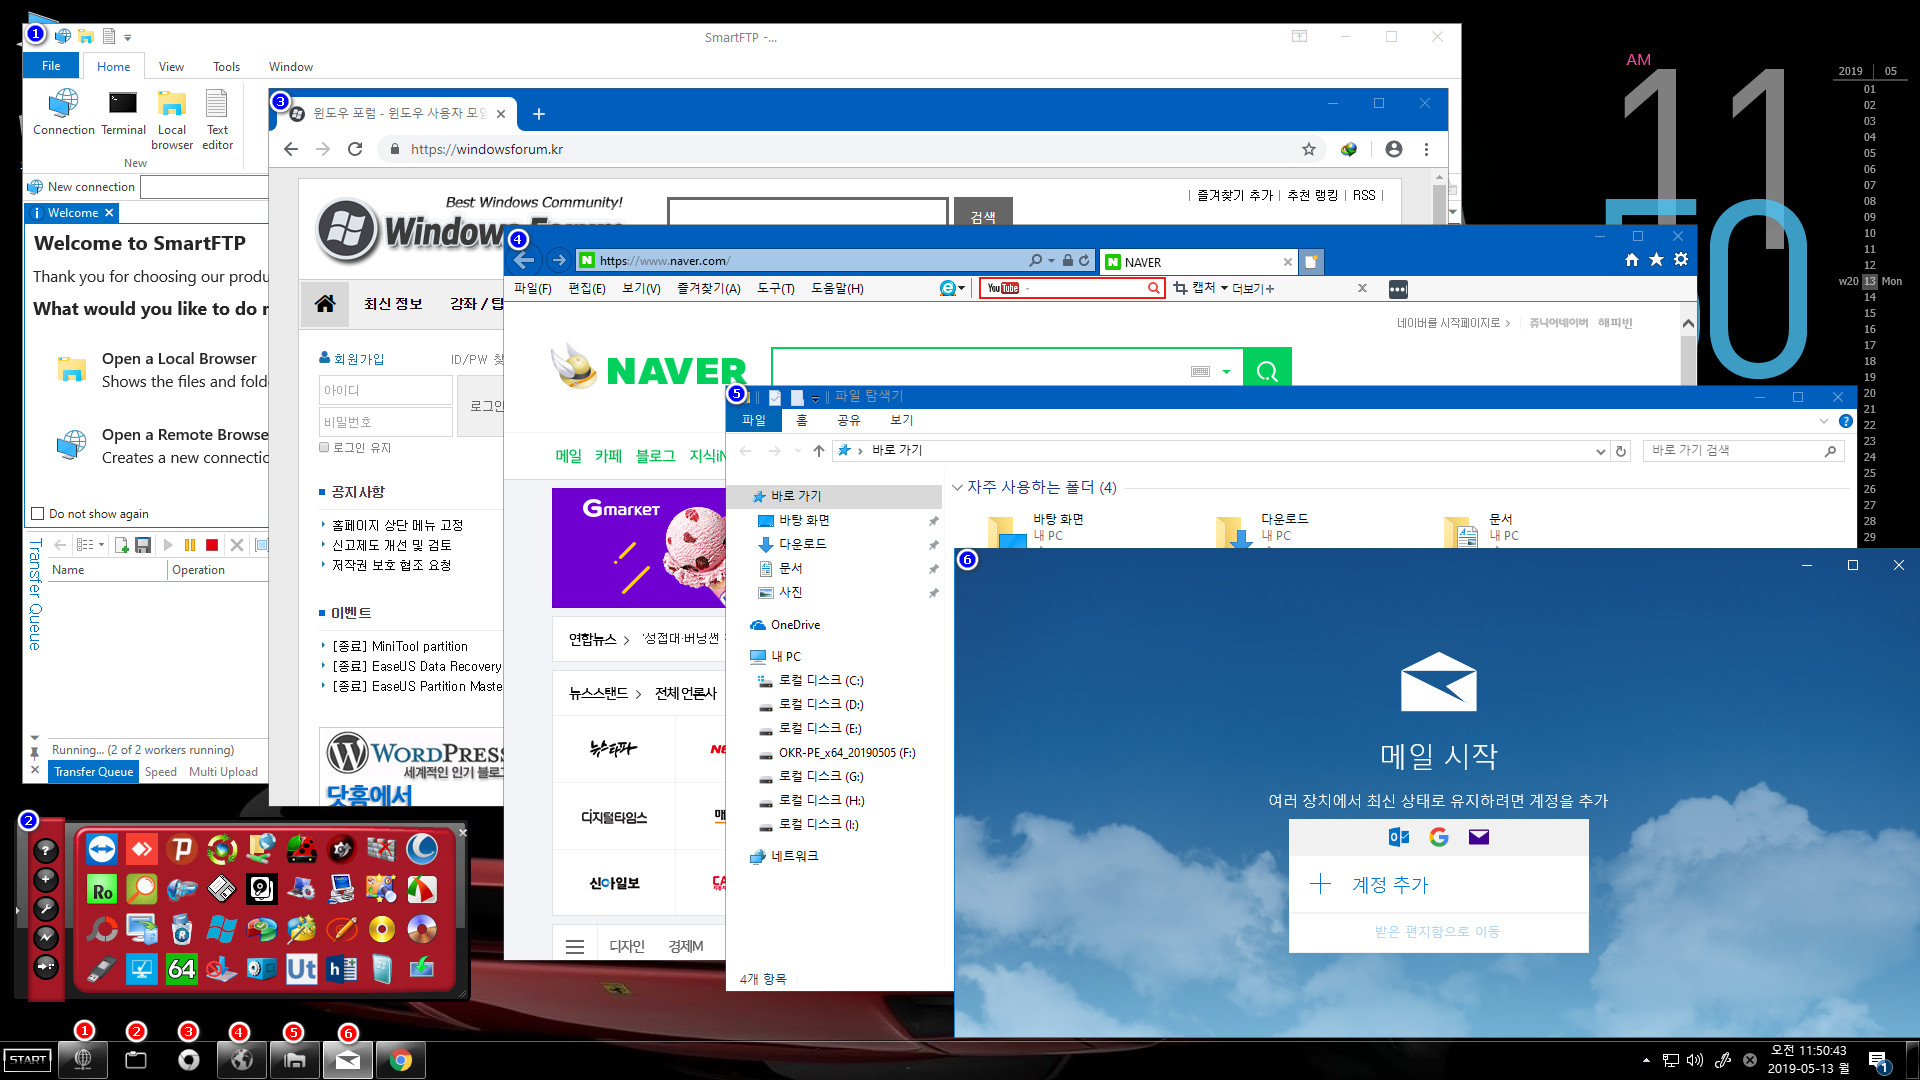Click 계정 추가 in Mail app
Viewport: 1920px width, 1080px height.
(1438, 884)
